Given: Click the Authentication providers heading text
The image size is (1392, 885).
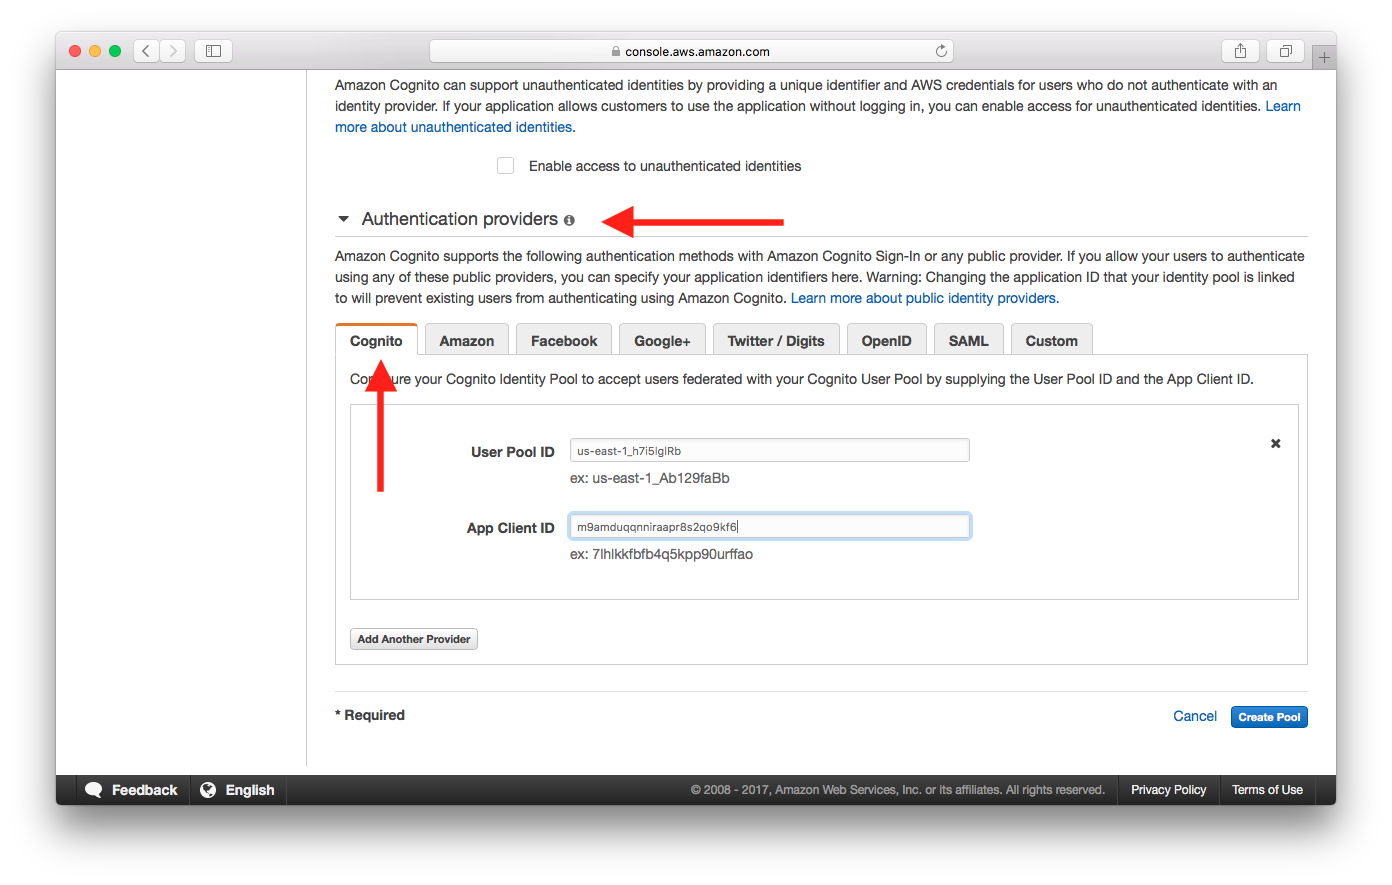Looking at the screenshot, I should pyautogui.click(x=460, y=219).
